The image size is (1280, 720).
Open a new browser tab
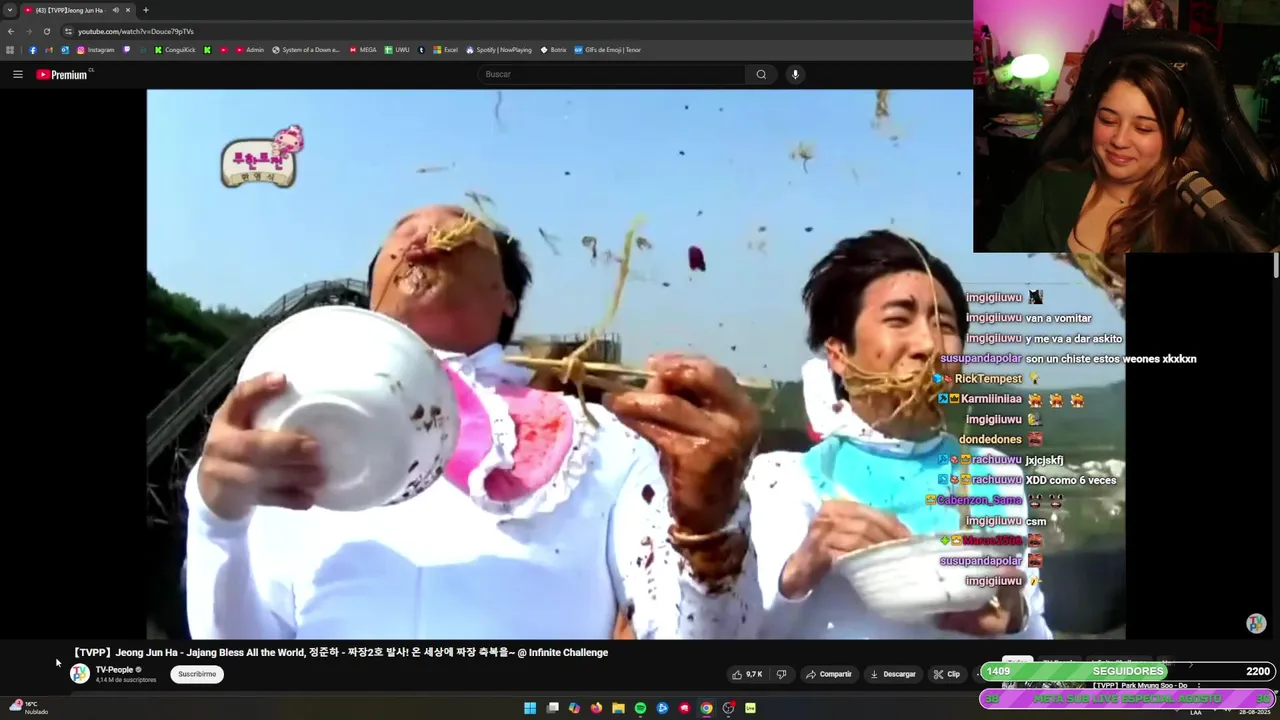146,10
